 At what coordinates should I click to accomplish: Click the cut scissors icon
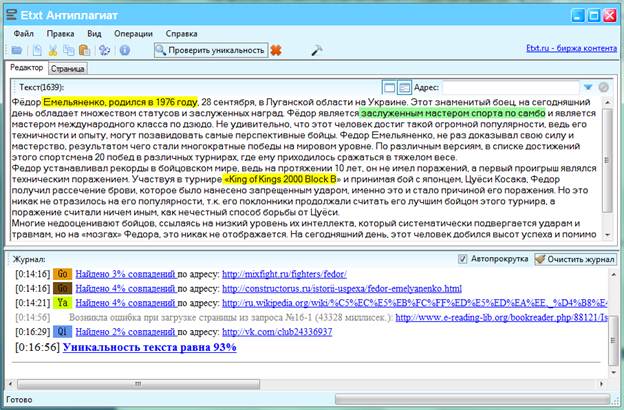(x=53, y=51)
